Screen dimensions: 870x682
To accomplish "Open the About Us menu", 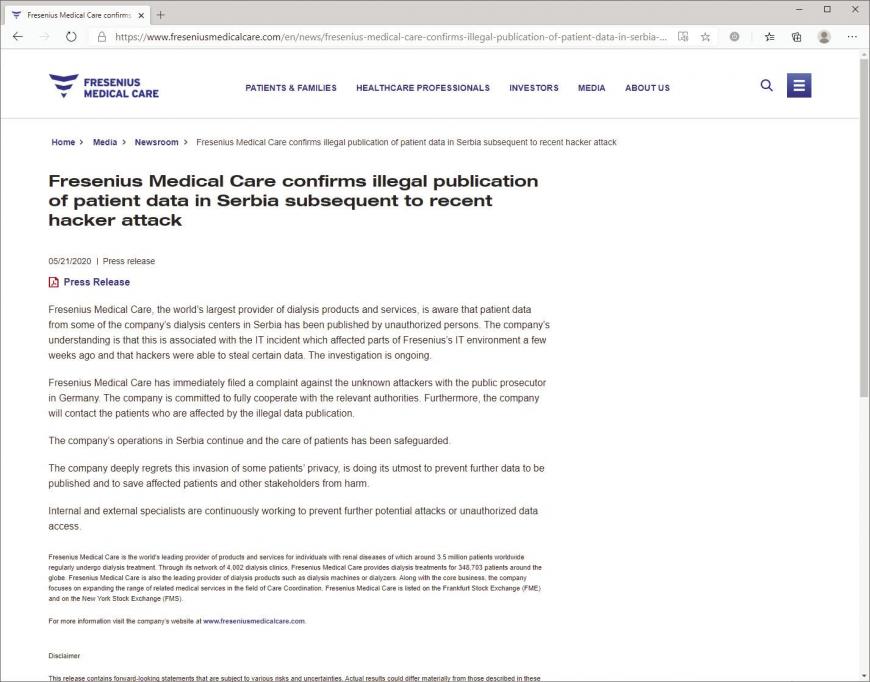I will click(x=647, y=88).
